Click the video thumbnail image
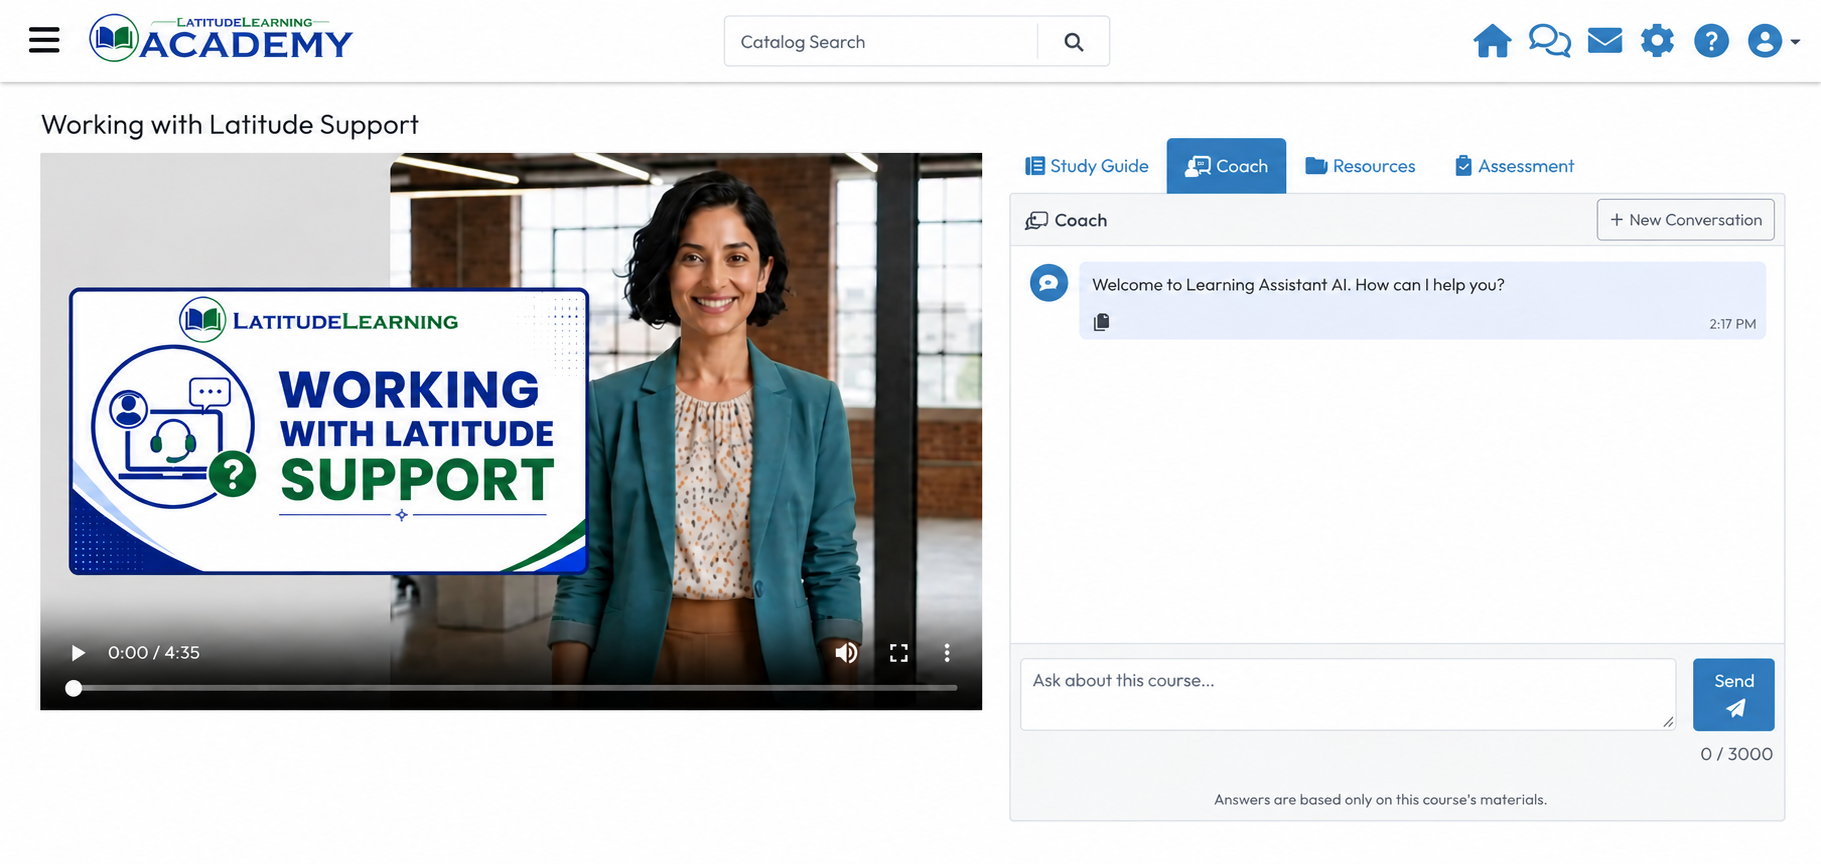The height and width of the screenshot is (864, 1821). pyautogui.click(x=511, y=431)
